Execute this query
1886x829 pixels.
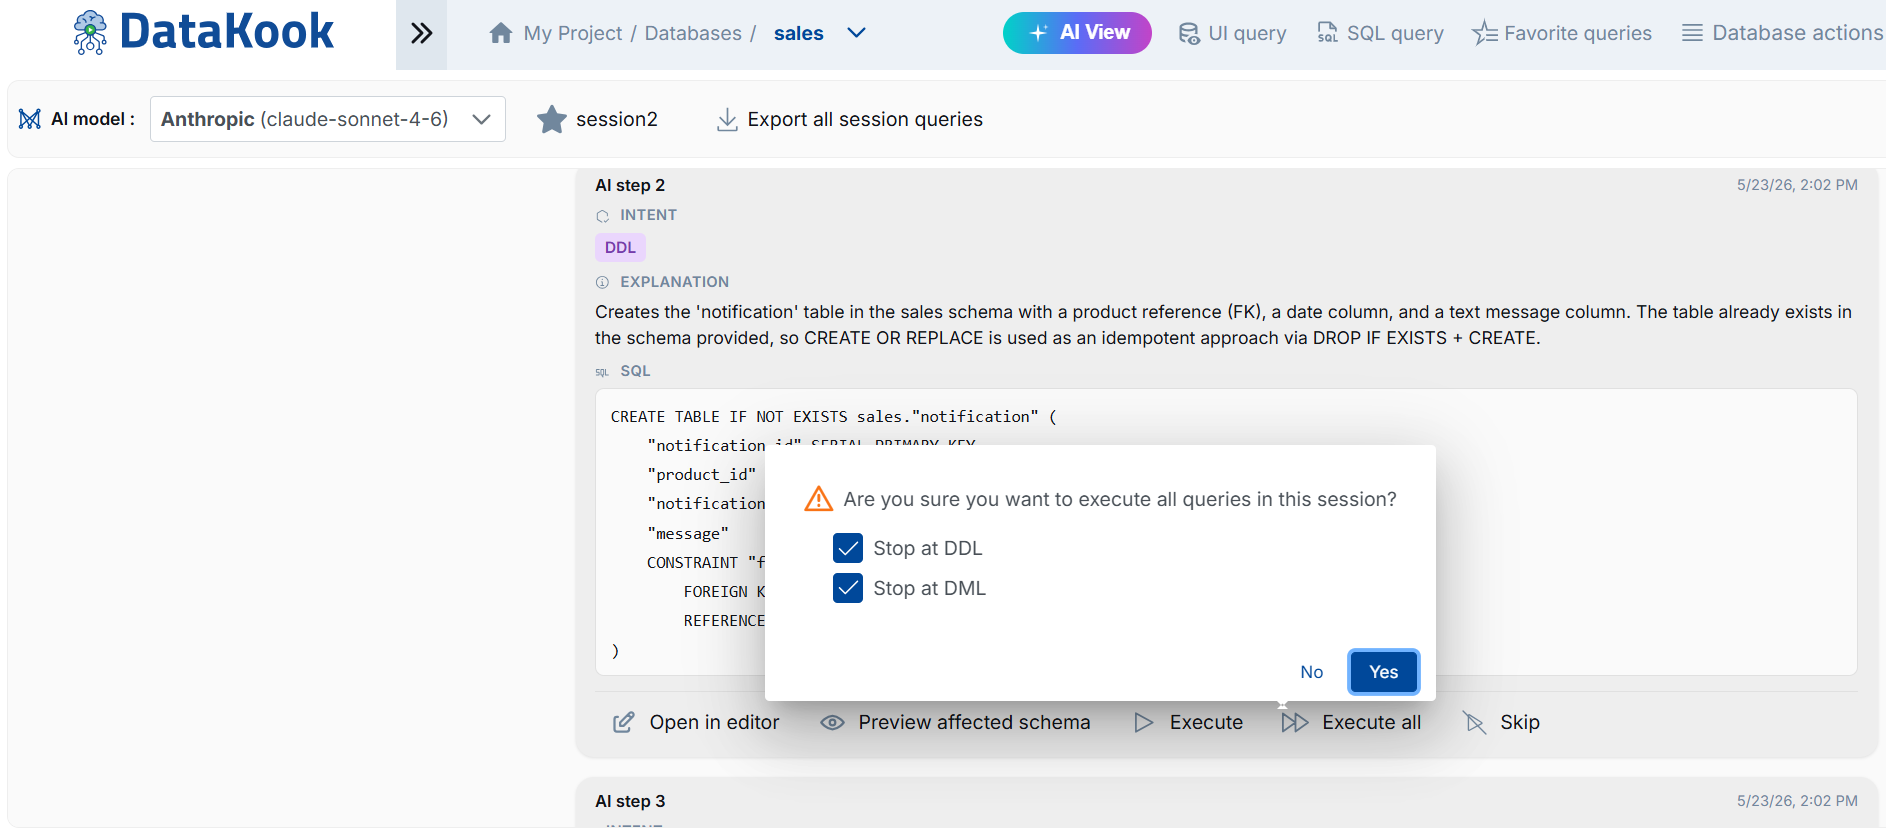(1206, 722)
